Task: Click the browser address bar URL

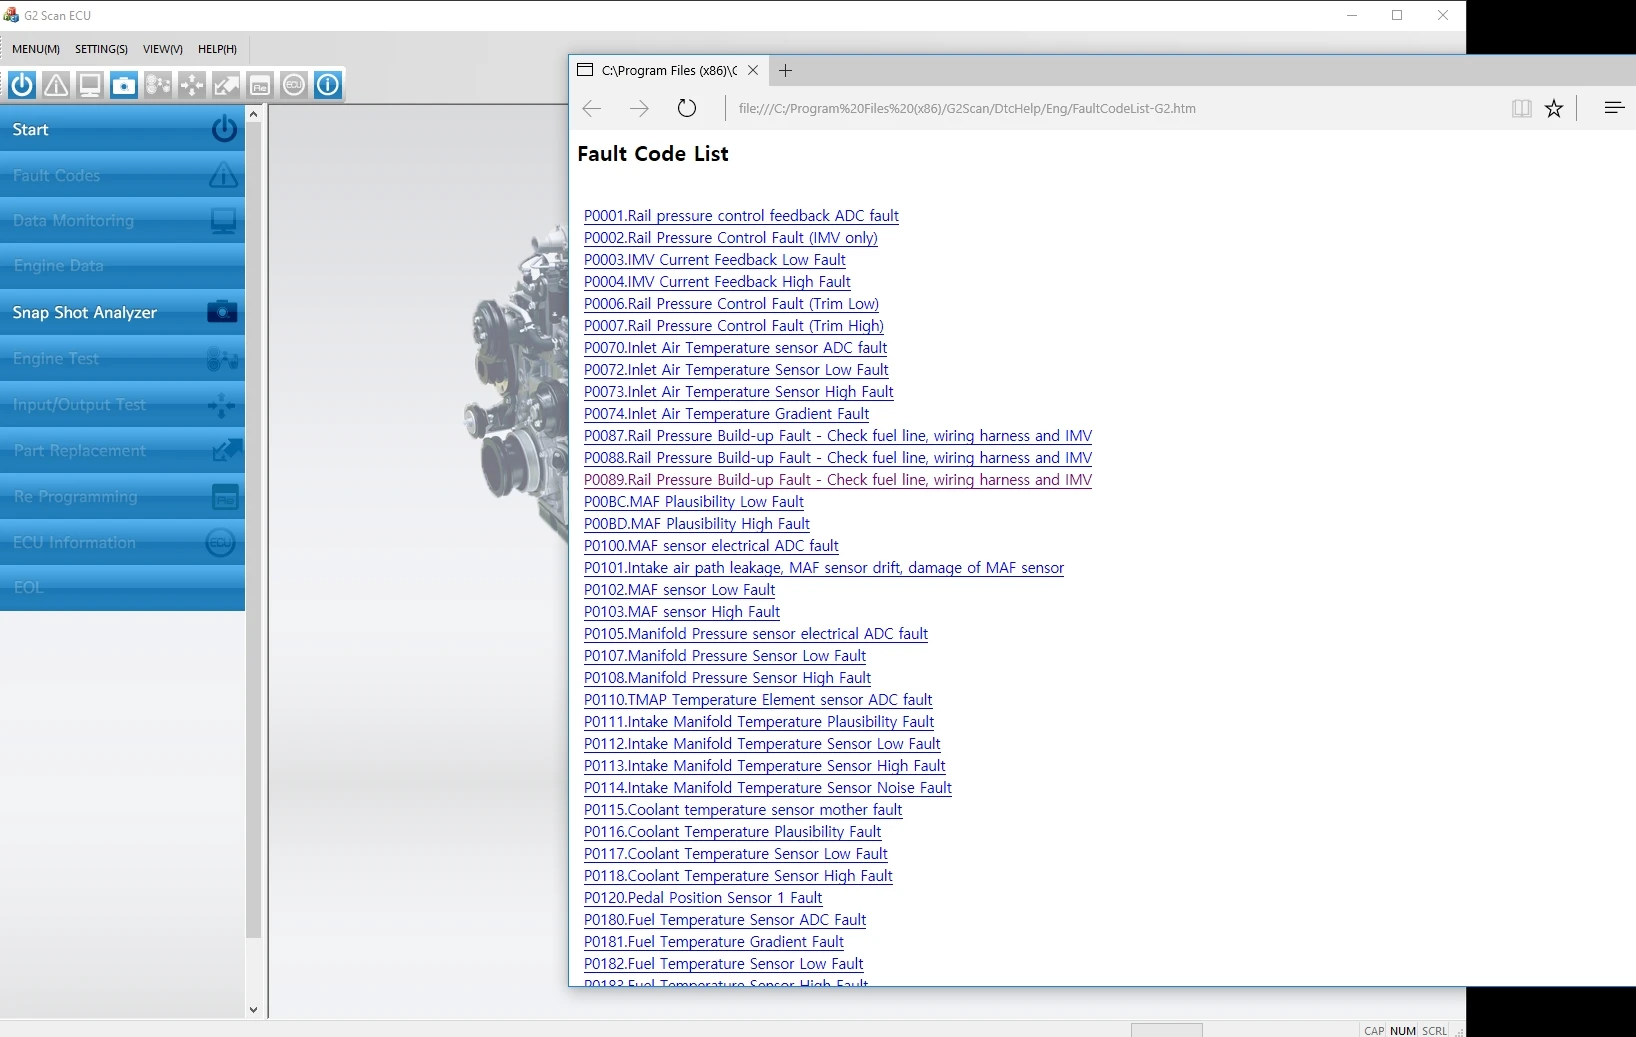Action: point(966,108)
